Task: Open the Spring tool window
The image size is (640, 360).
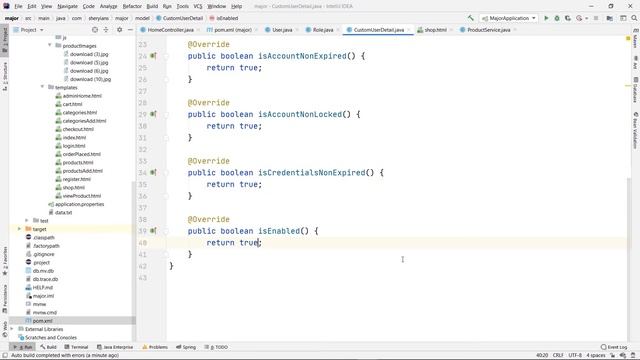Action: pos(186,347)
